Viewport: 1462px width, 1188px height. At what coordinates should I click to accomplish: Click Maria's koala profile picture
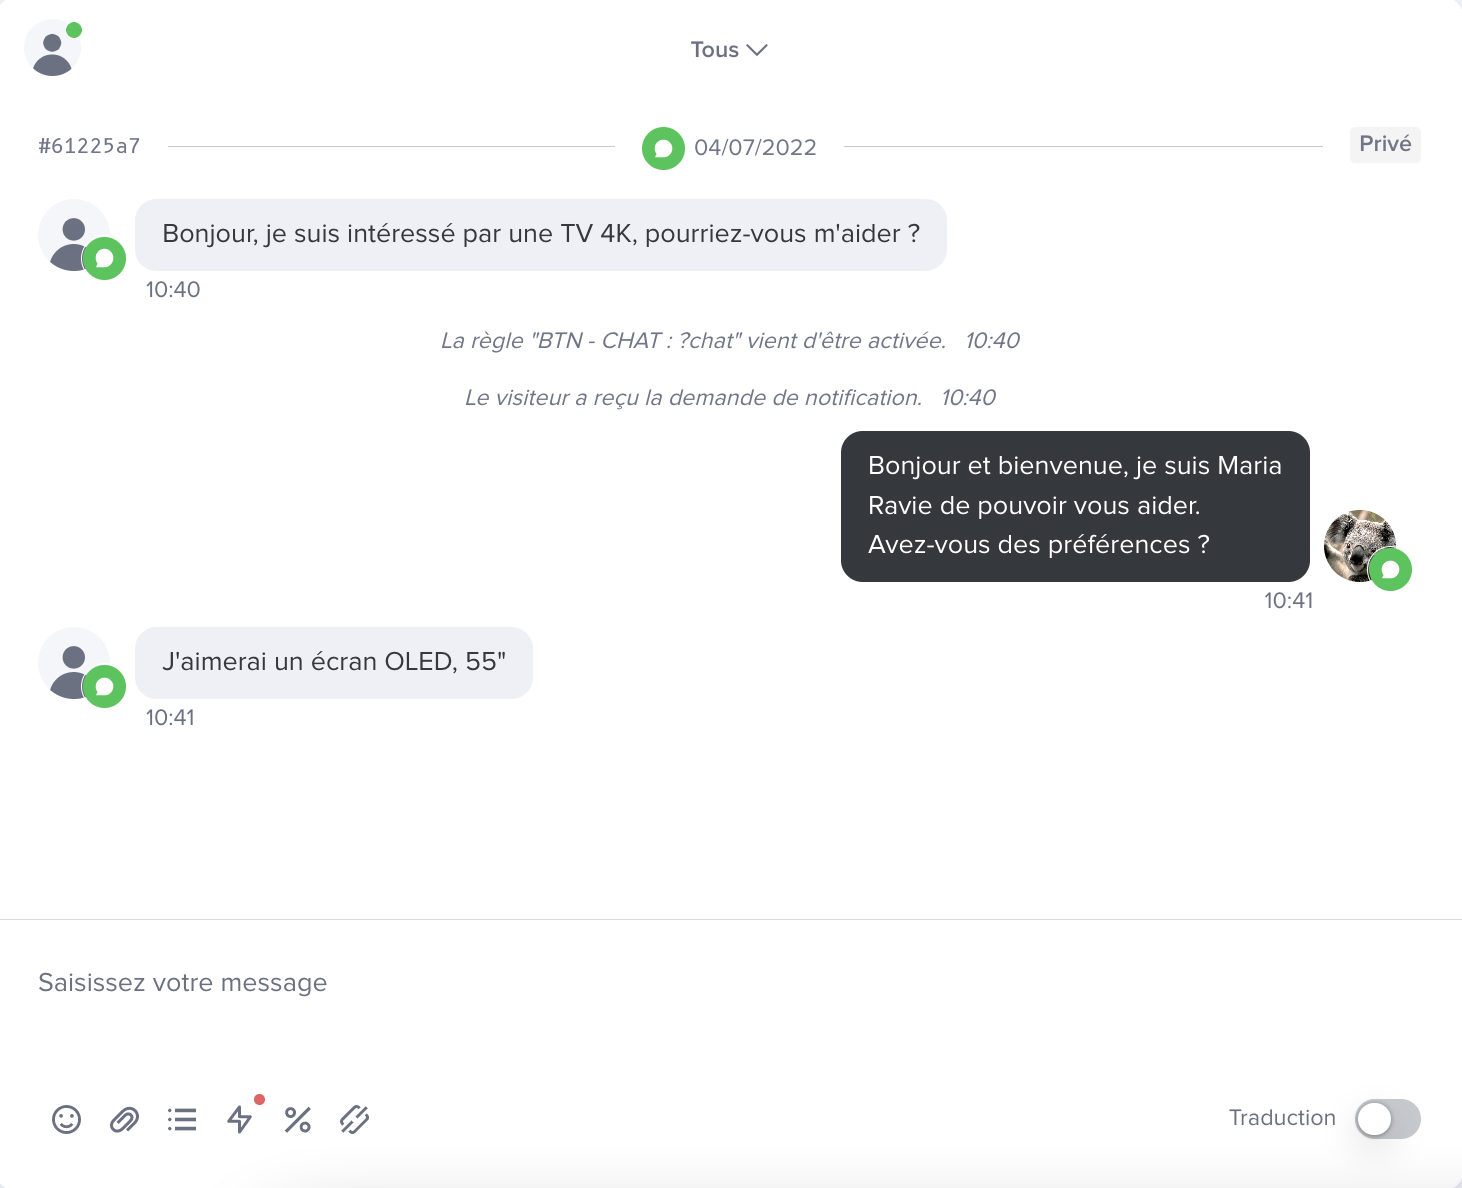(1360, 546)
